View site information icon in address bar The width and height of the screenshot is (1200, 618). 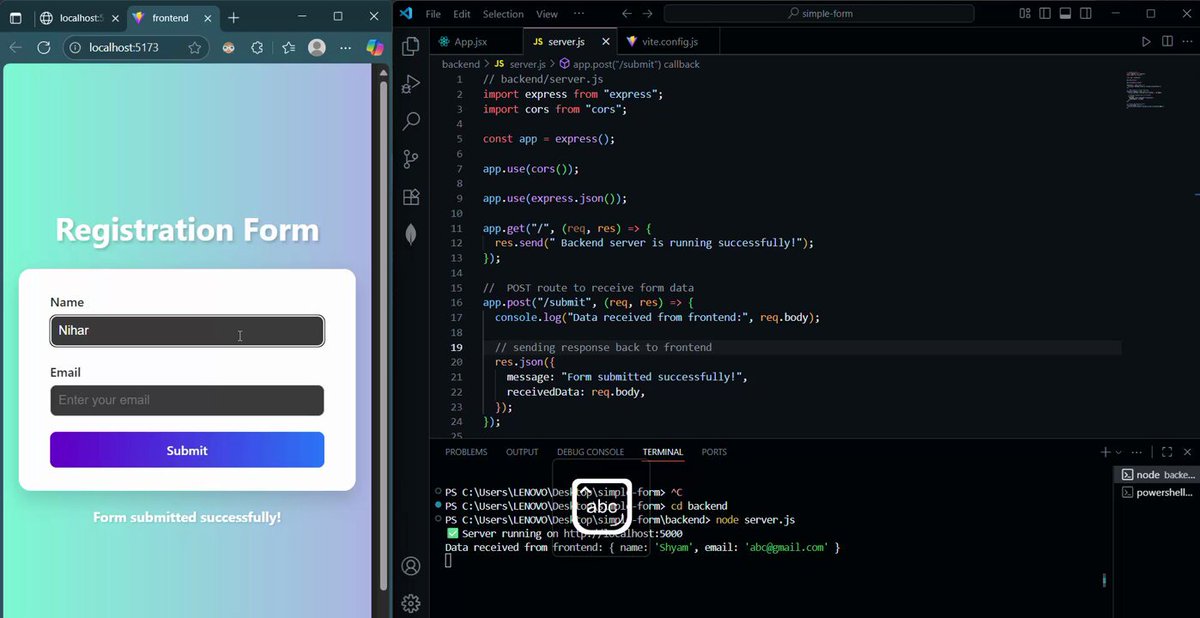tap(76, 47)
